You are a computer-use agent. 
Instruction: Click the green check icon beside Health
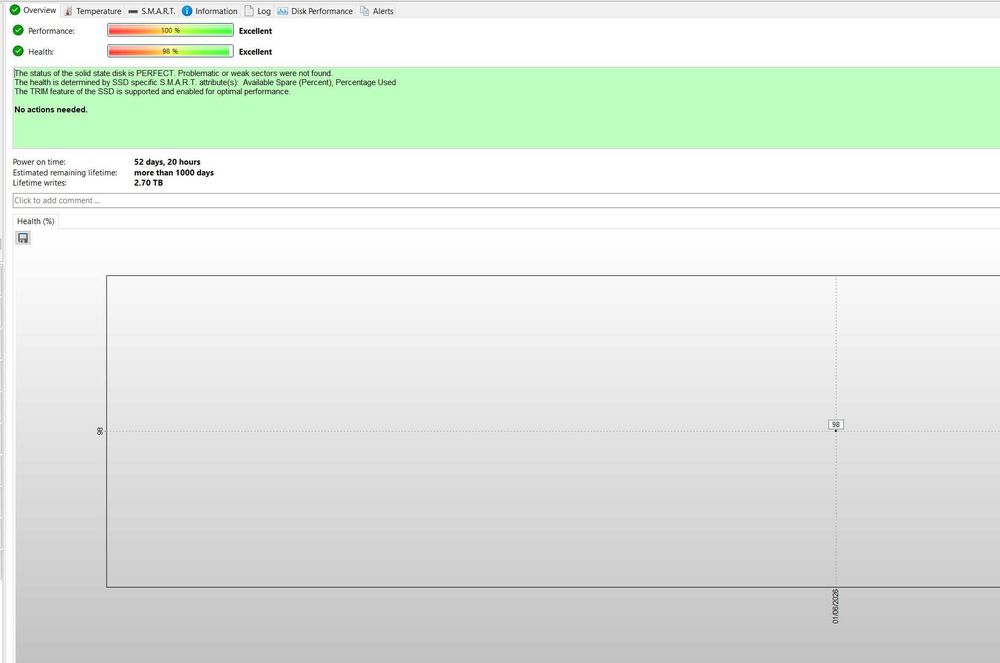pos(18,51)
